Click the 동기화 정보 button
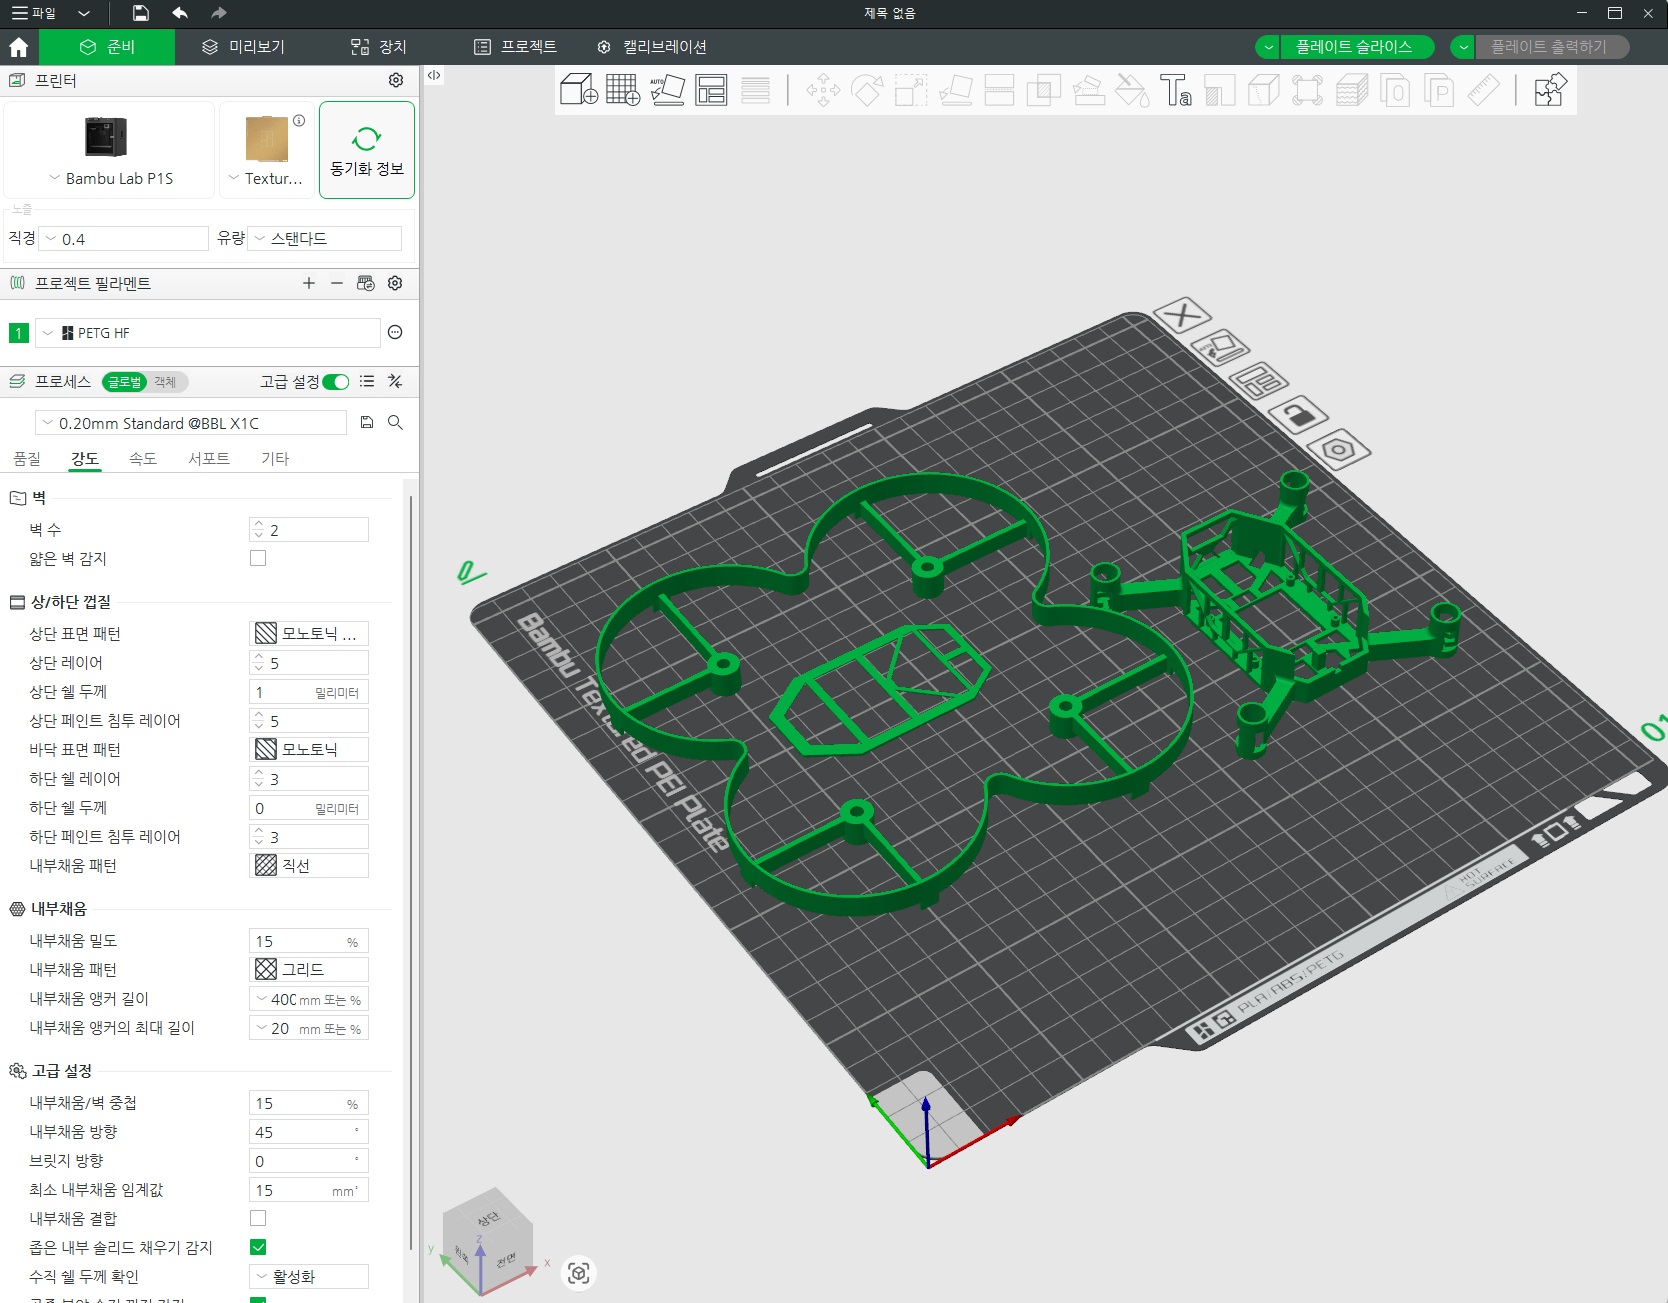 click(367, 150)
